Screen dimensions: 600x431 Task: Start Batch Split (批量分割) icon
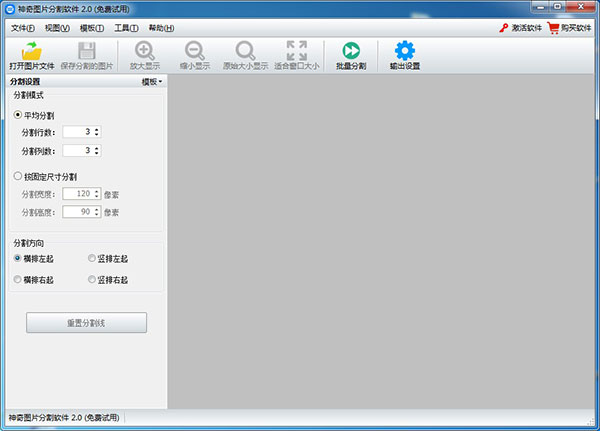350,51
